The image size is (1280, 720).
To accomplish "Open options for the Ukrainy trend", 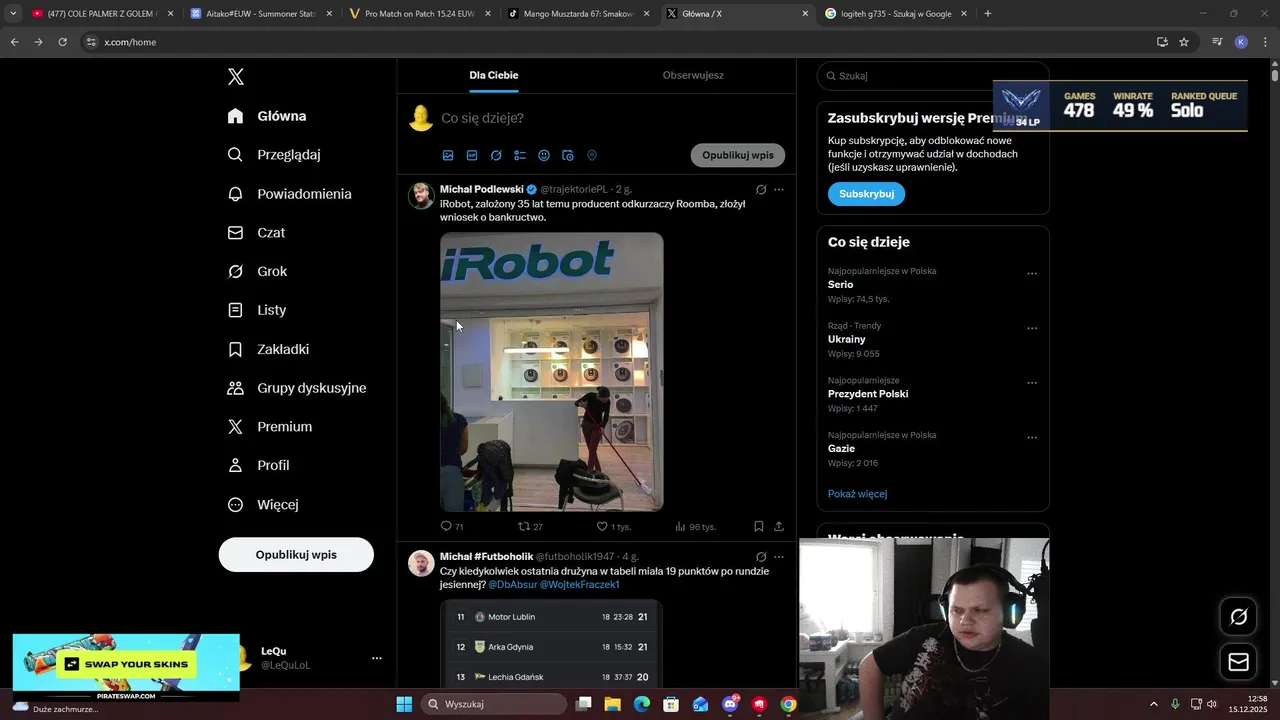I will [x=1032, y=328].
